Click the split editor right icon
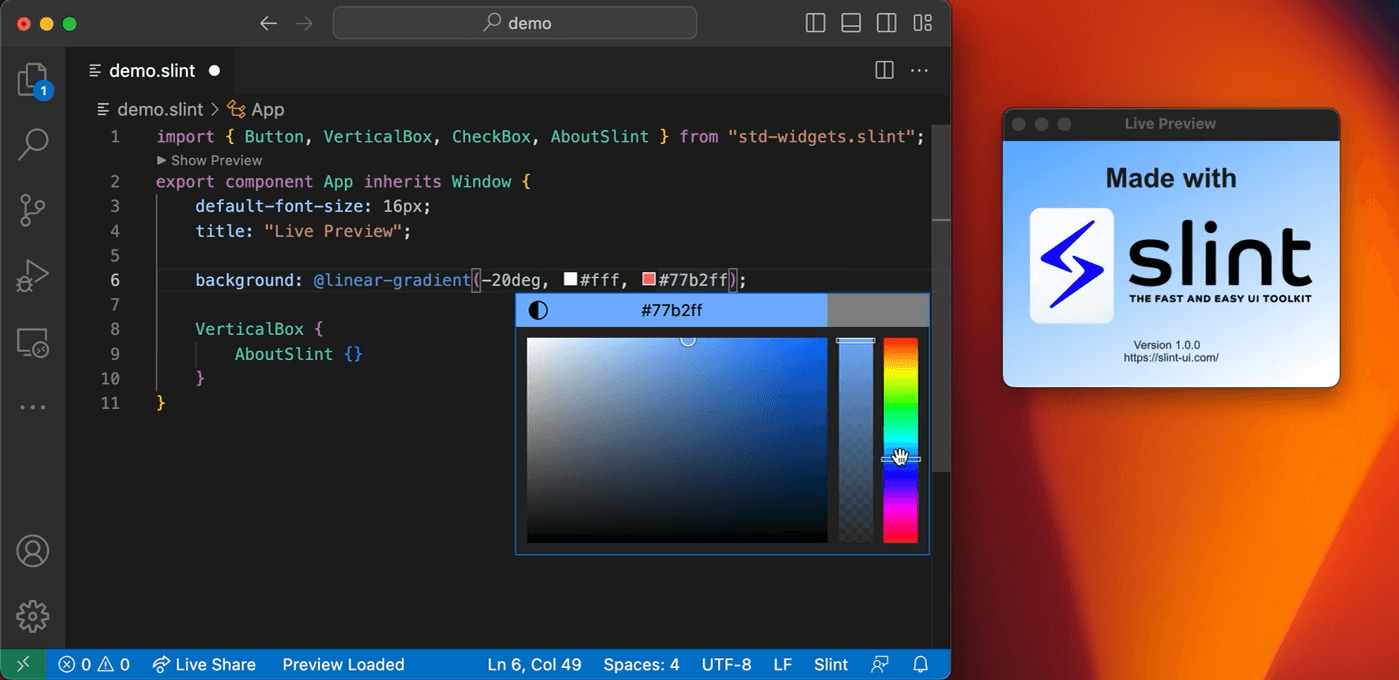1399x680 pixels. pyautogui.click(x=884, y=70)
